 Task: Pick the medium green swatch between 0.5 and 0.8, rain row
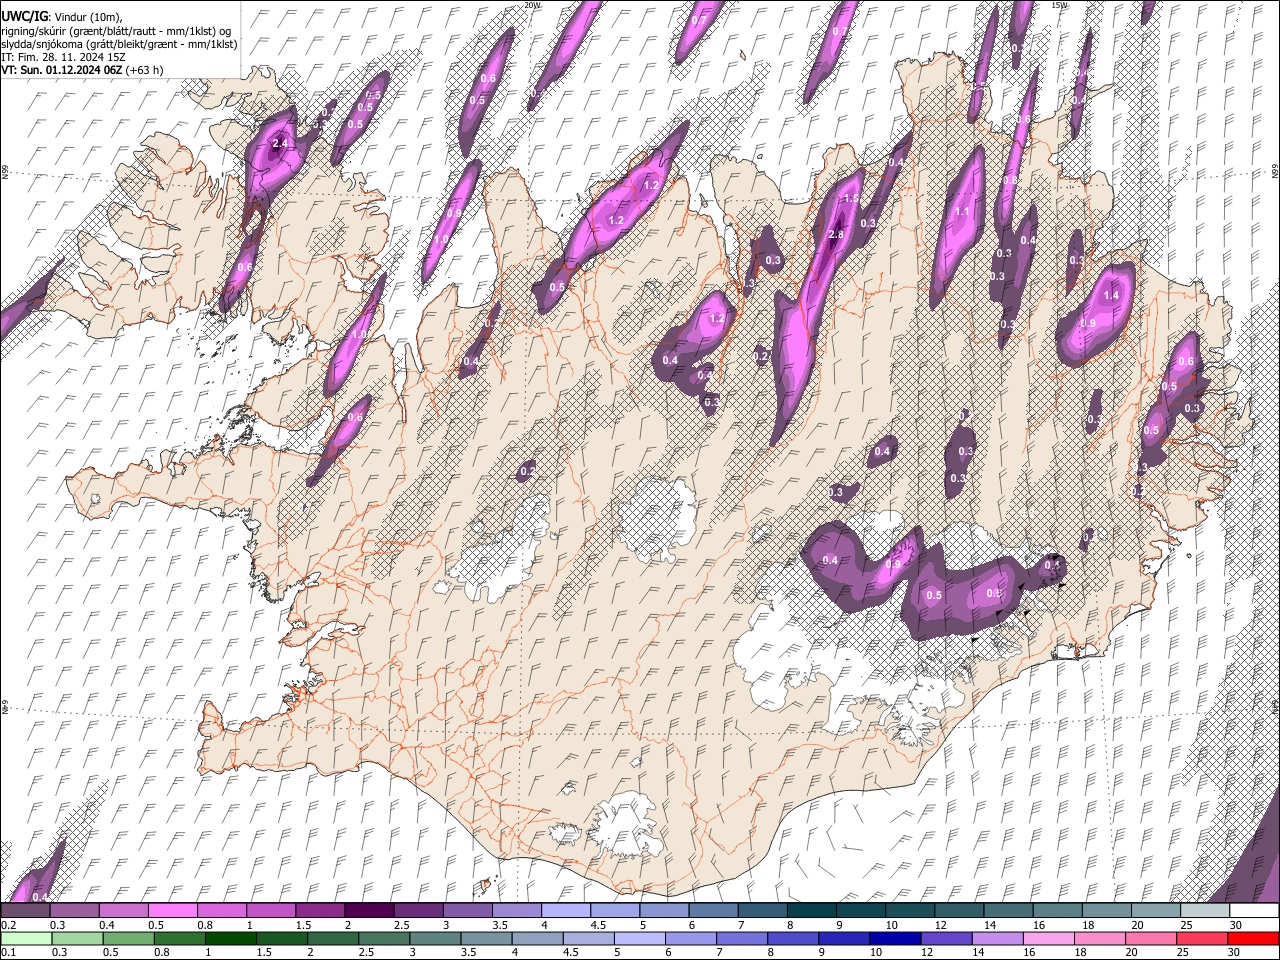click(128, 939)
